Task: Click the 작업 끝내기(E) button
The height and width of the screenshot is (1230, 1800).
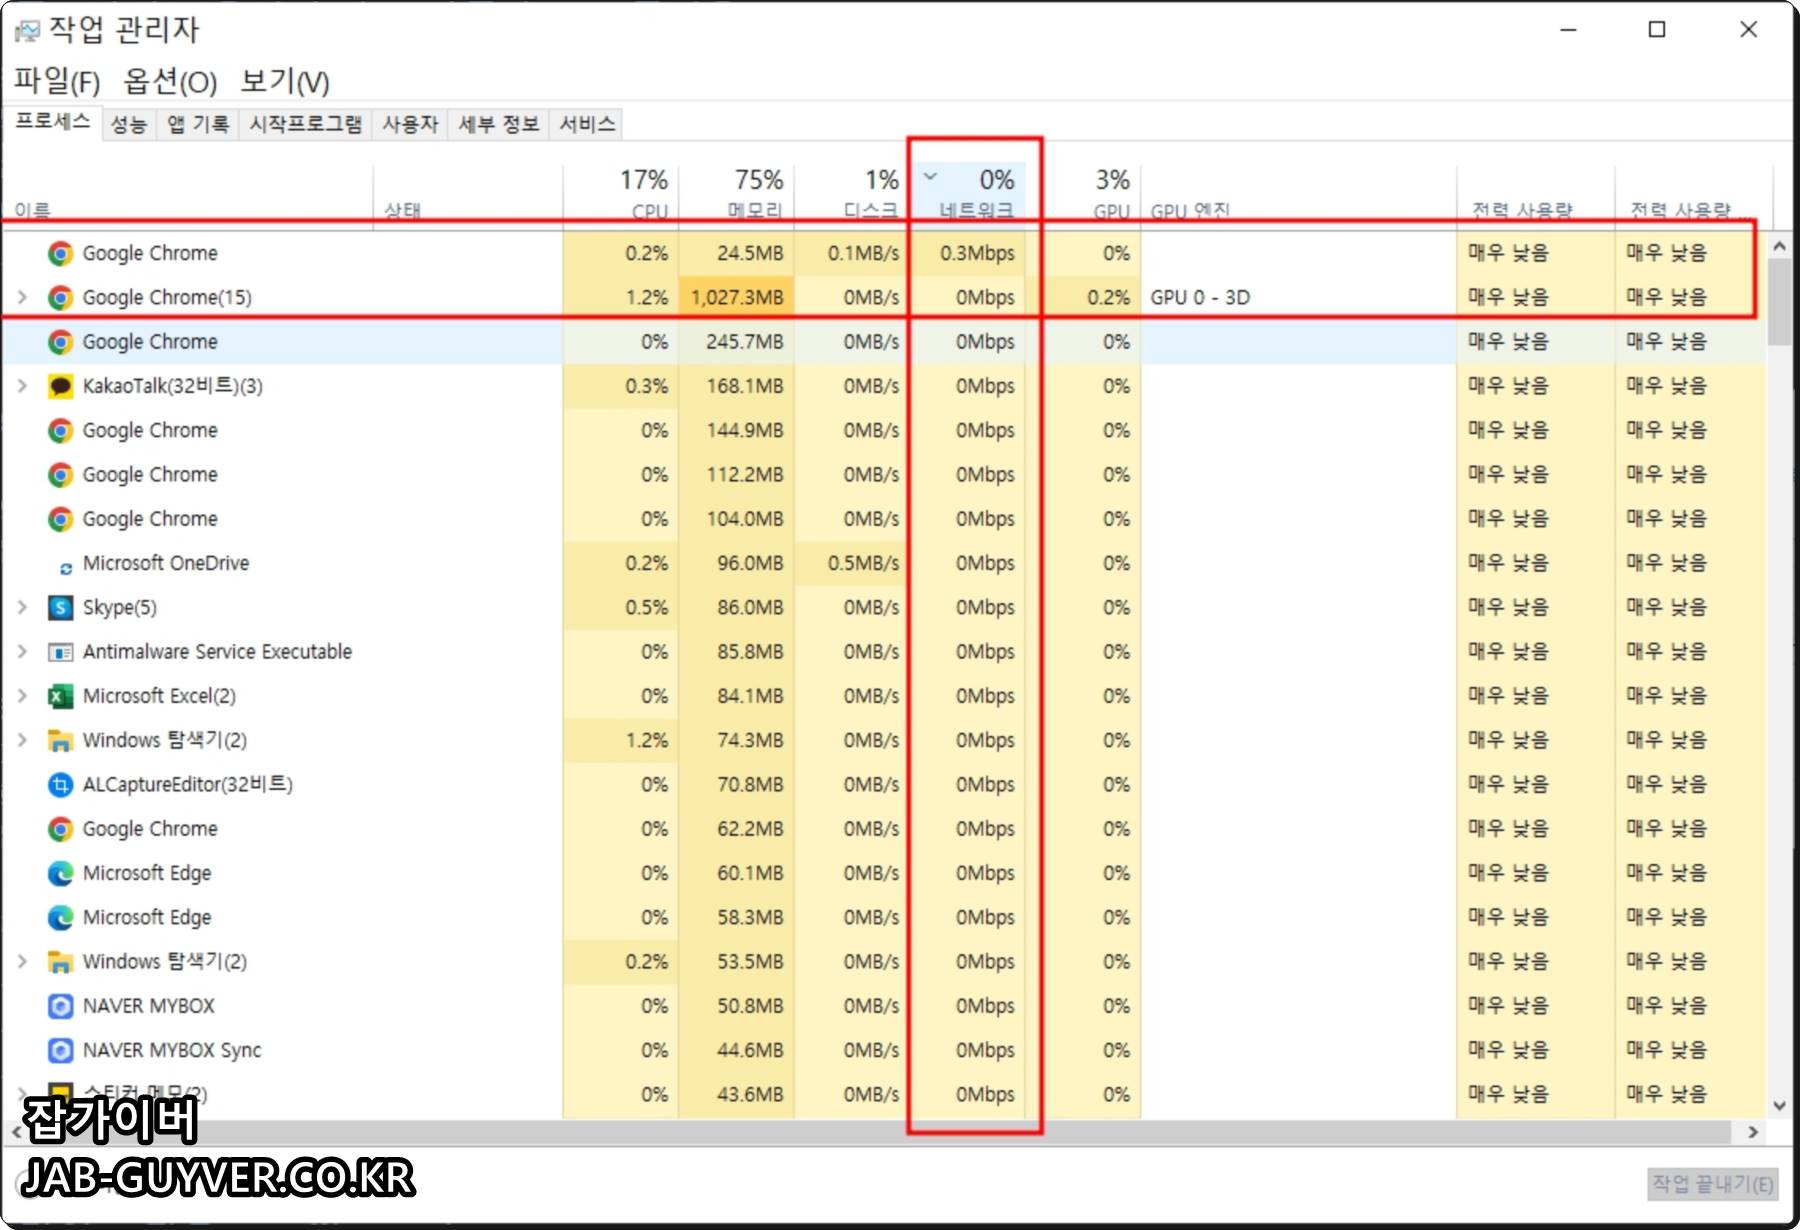Action: (1712, 1184)
